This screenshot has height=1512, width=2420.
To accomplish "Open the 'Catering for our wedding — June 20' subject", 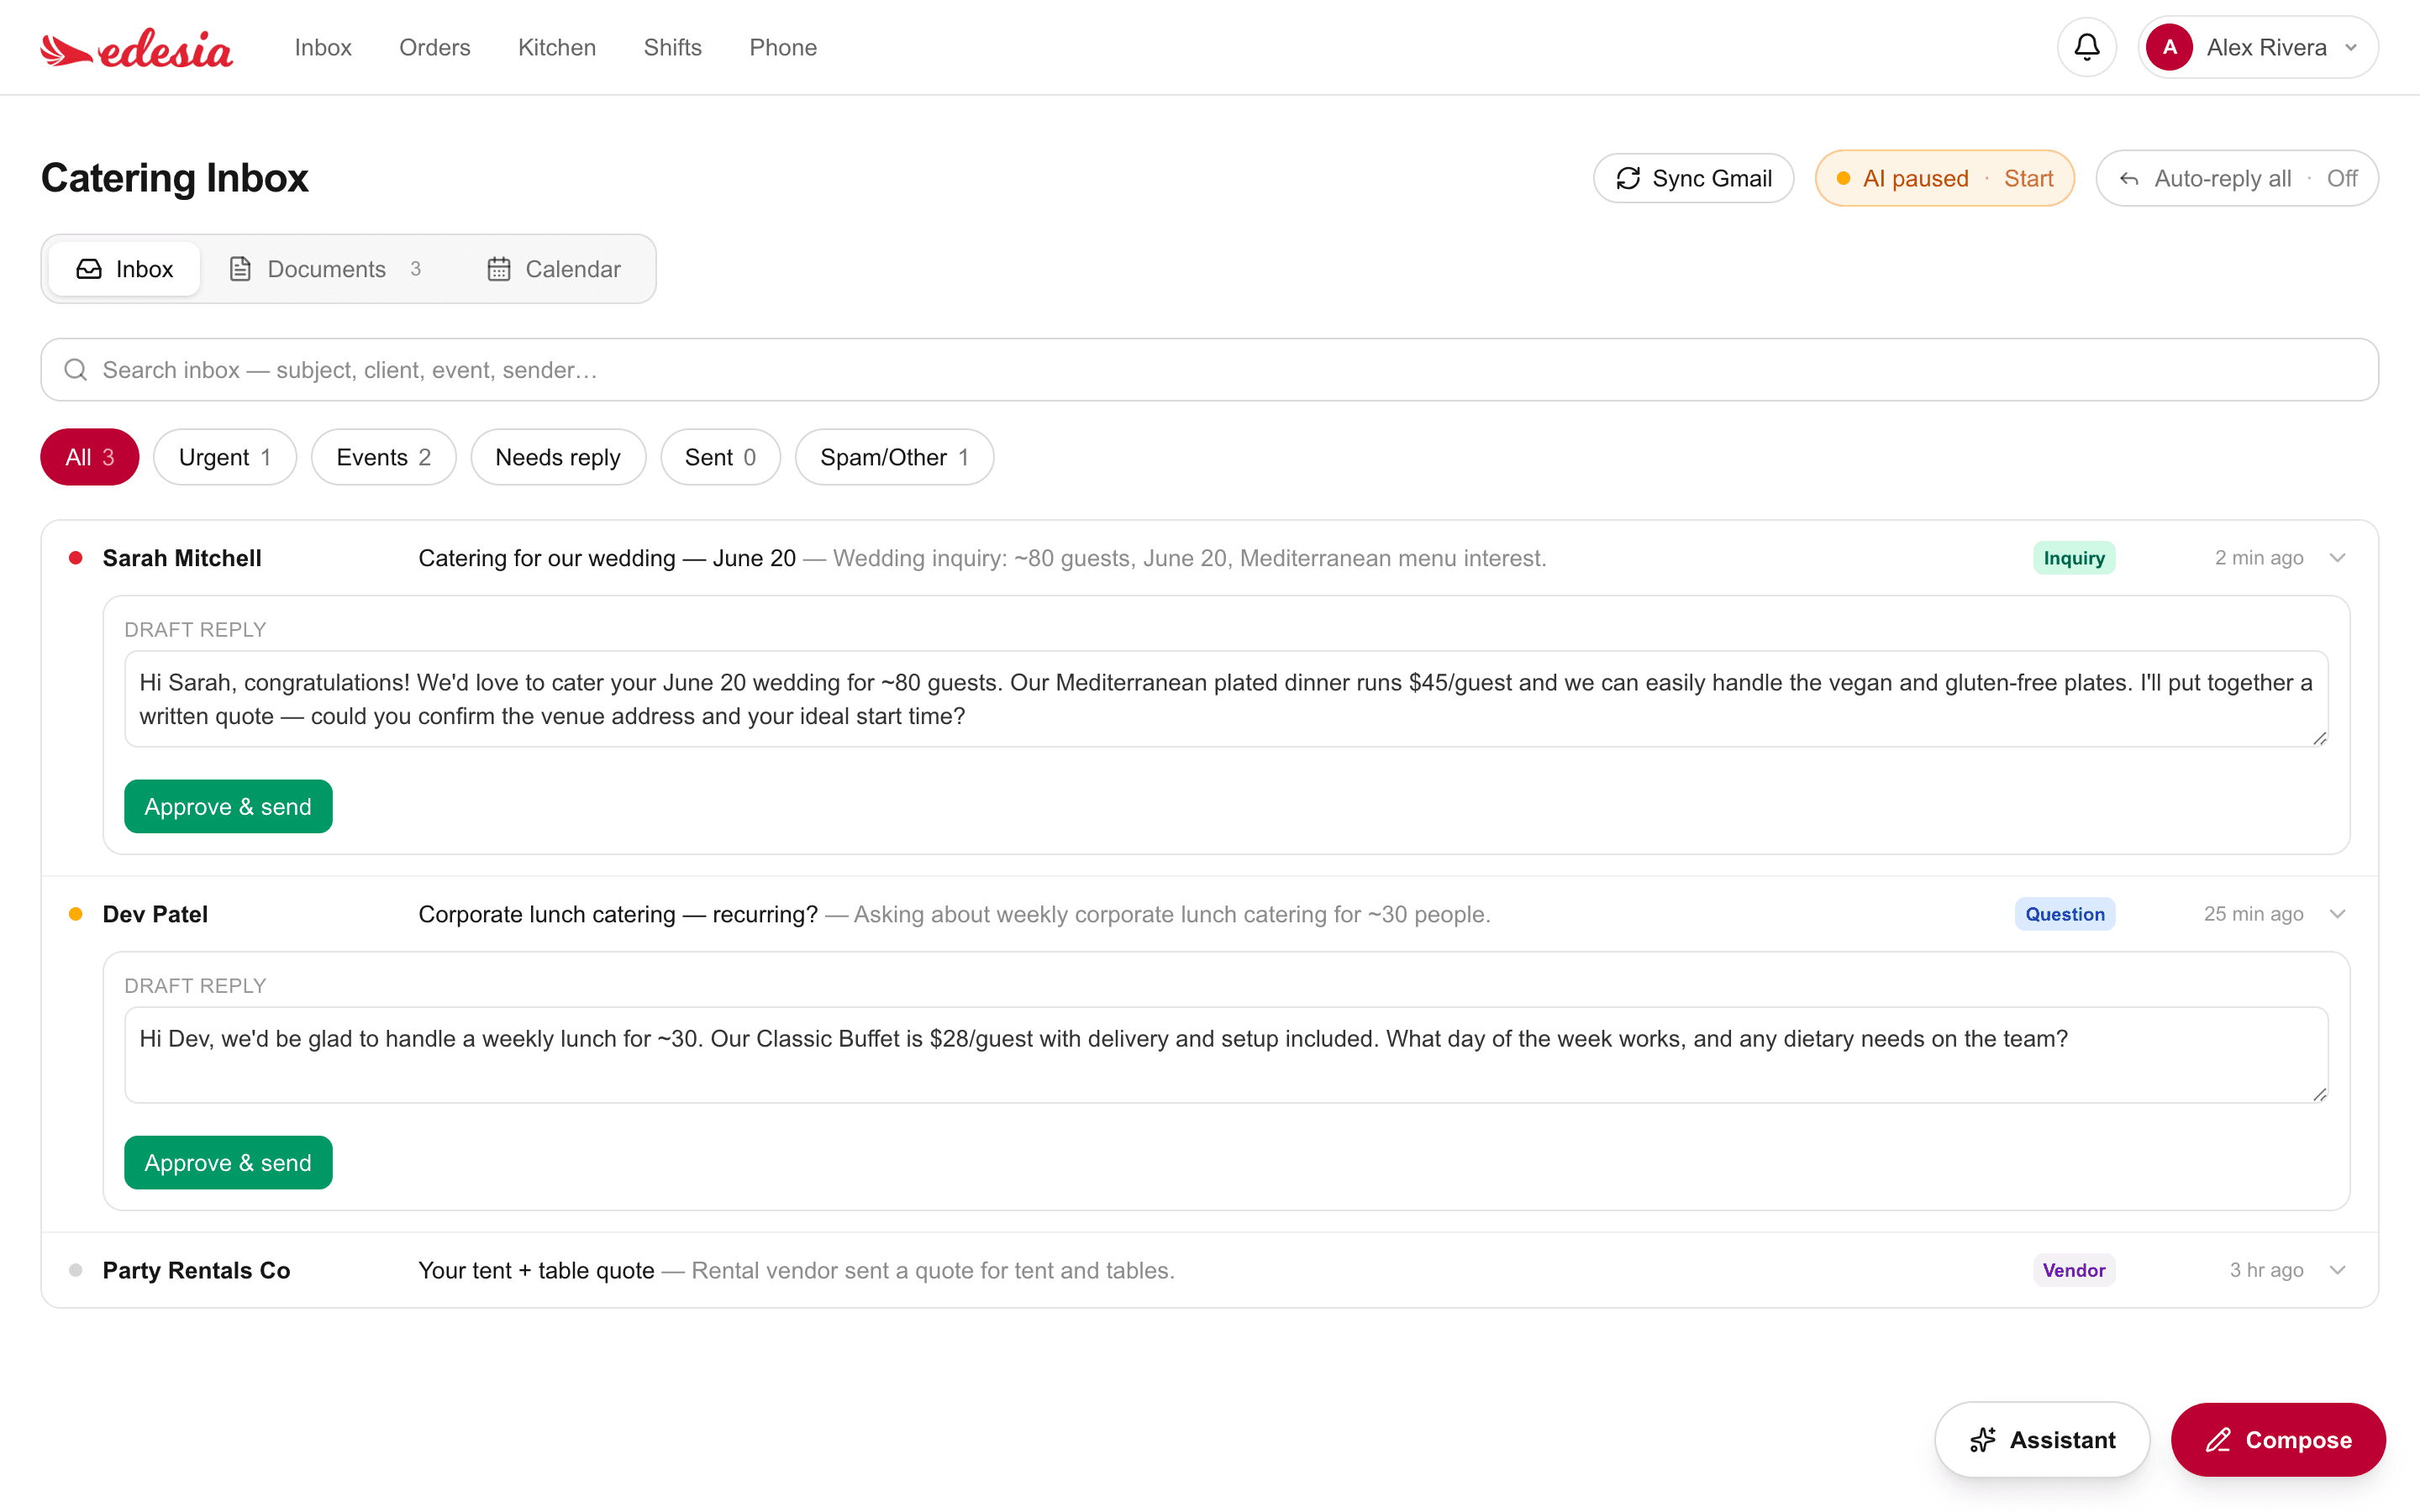I will pyautogui.click(x=607, y=558).
